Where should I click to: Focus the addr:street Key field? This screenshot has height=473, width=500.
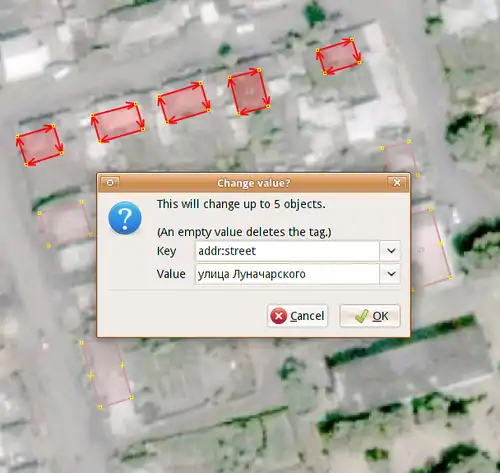[x=287, y=251]
